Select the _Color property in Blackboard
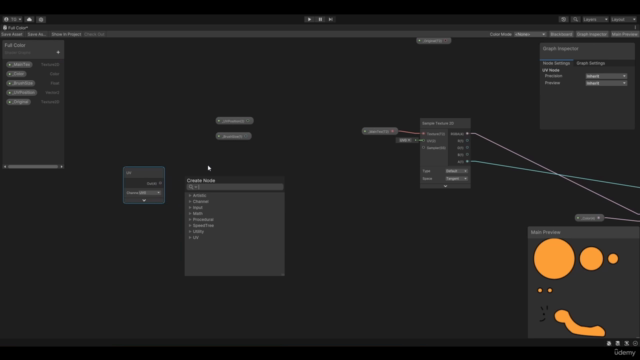Viewport: 640px width, 360px height. 17,74
